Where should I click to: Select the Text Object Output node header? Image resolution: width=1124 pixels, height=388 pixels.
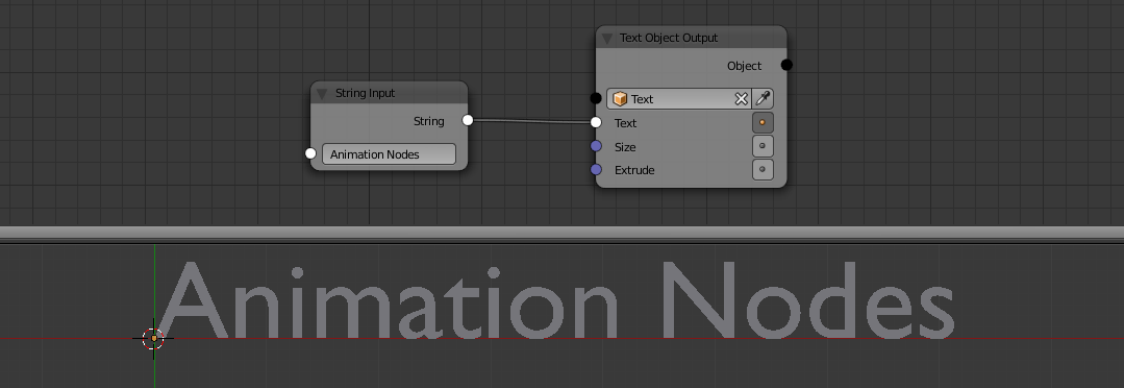[691, 37]
